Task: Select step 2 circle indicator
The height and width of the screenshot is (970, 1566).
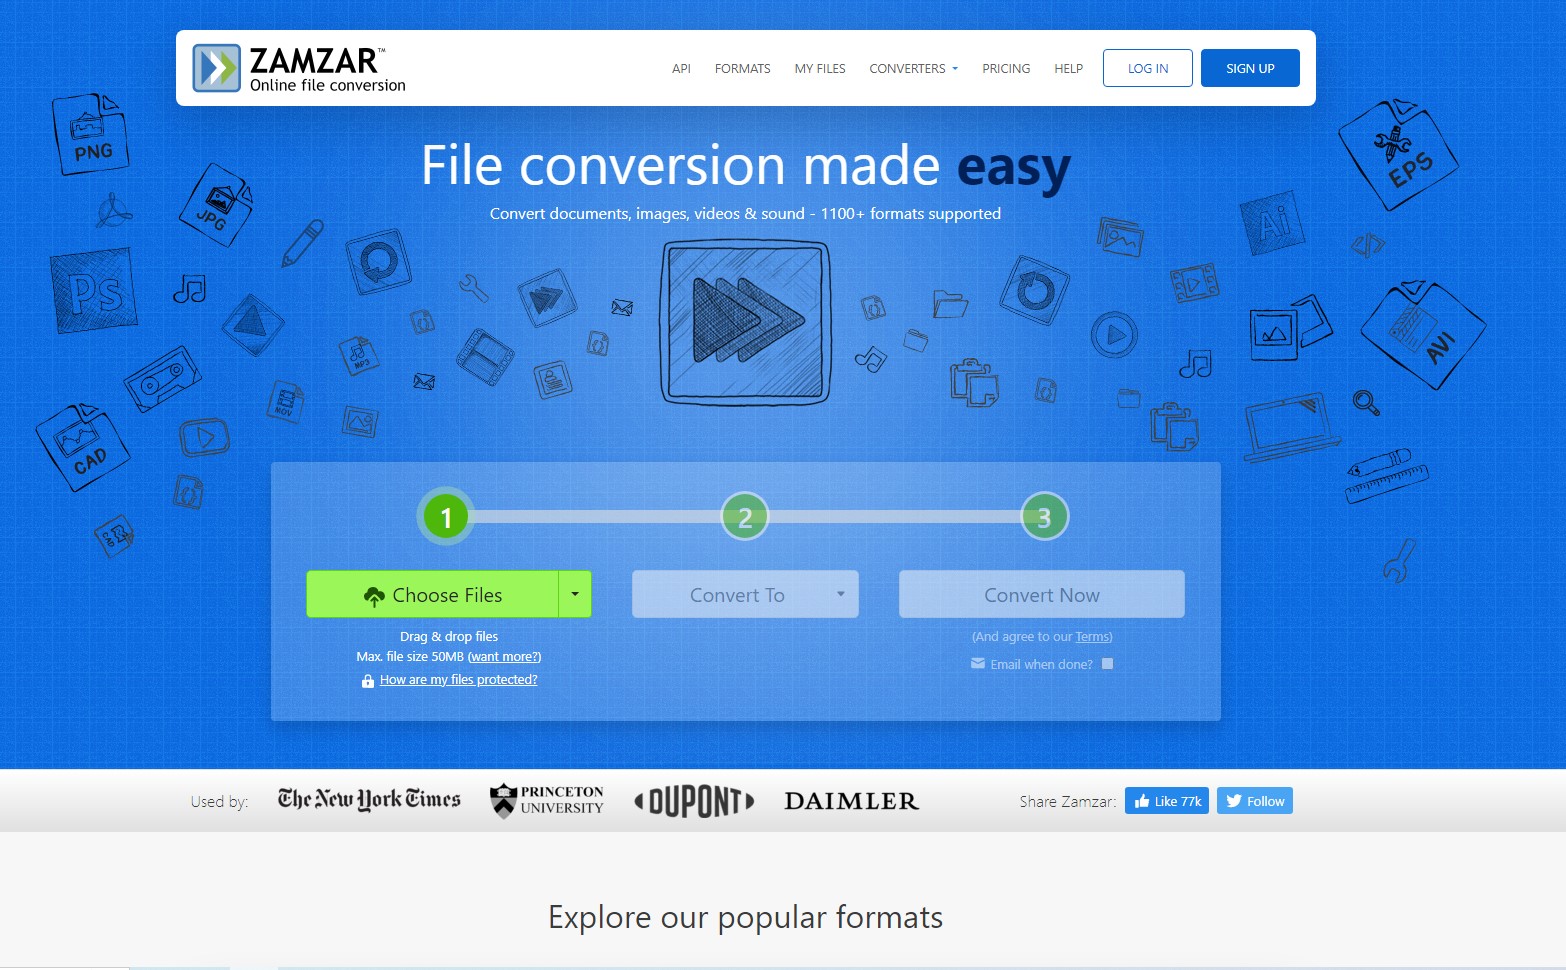Action: 745,517
